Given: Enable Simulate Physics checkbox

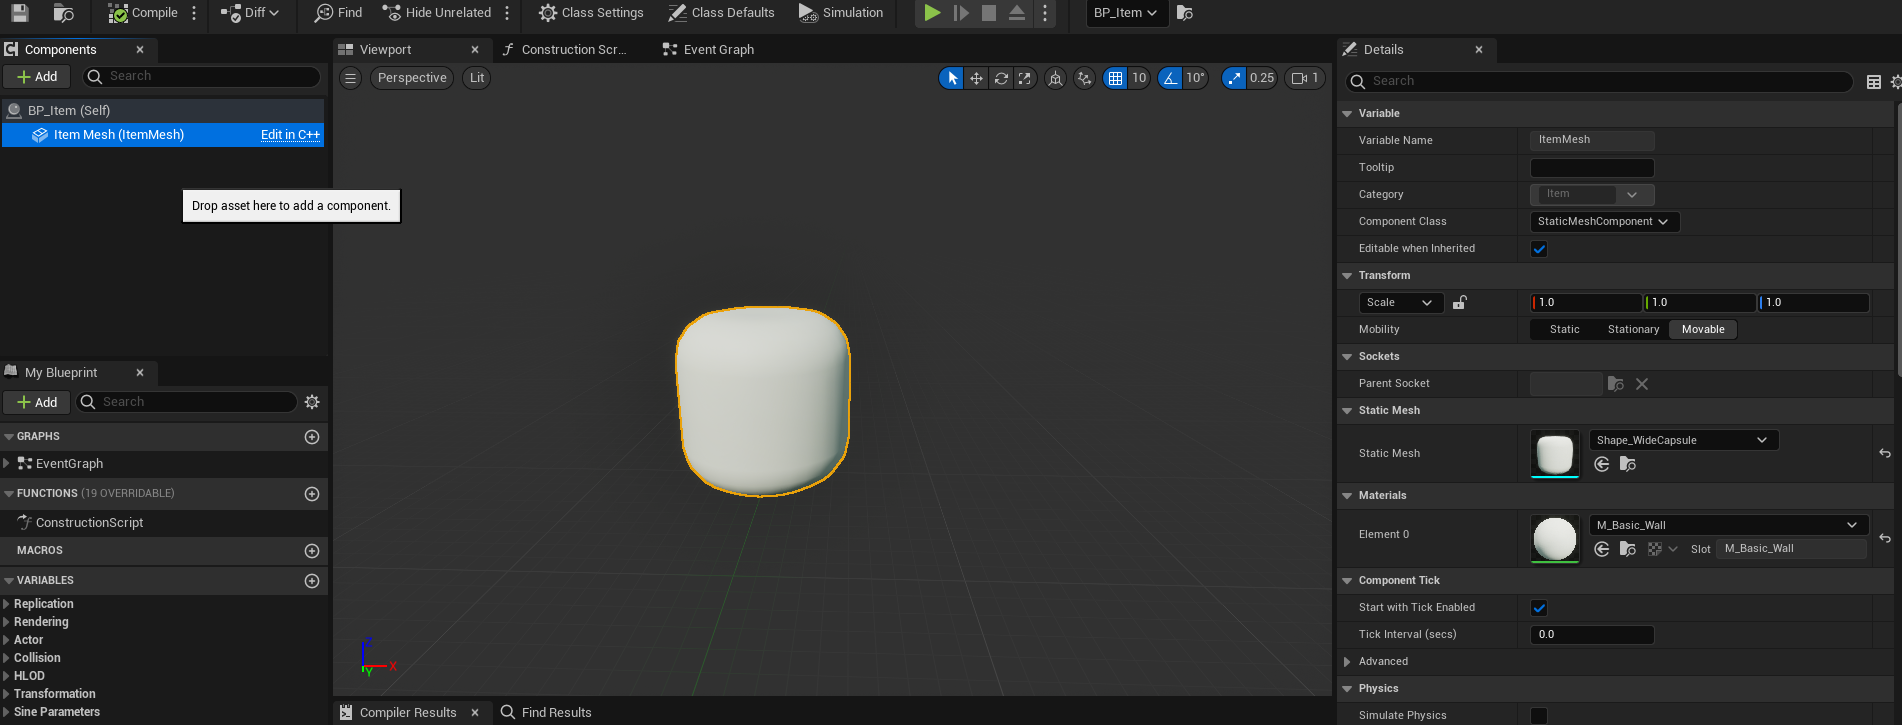Looking at the screenshot, I should pos(1539,715).
